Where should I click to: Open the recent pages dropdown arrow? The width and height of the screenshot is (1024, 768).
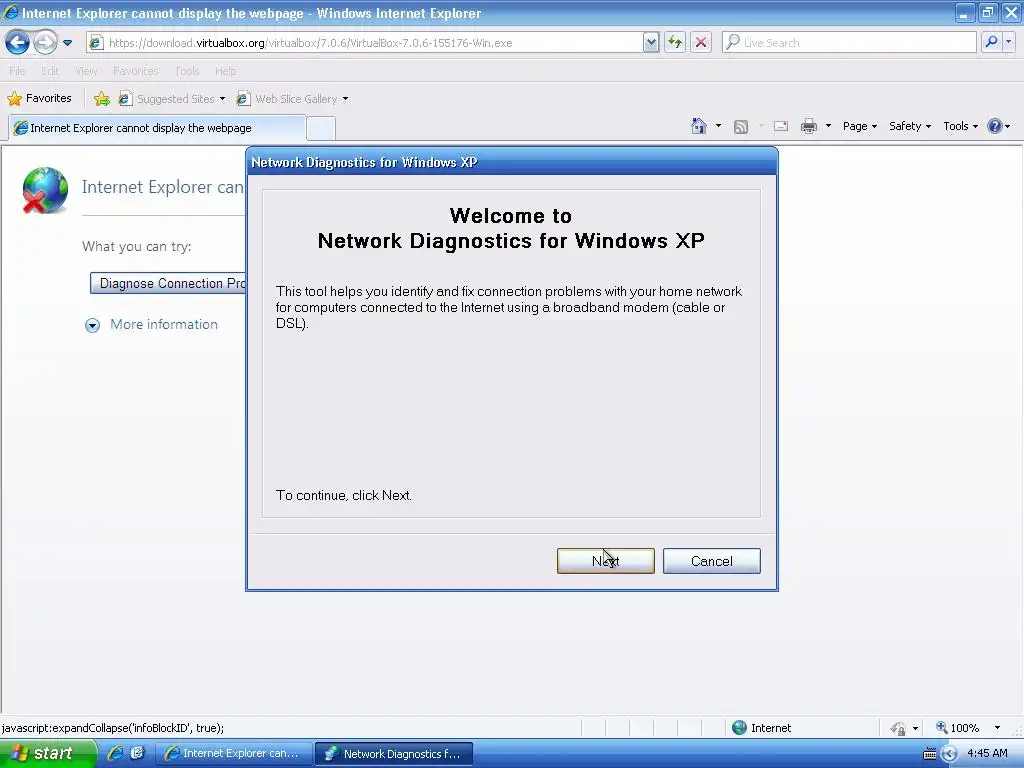[x=67, y=43]
